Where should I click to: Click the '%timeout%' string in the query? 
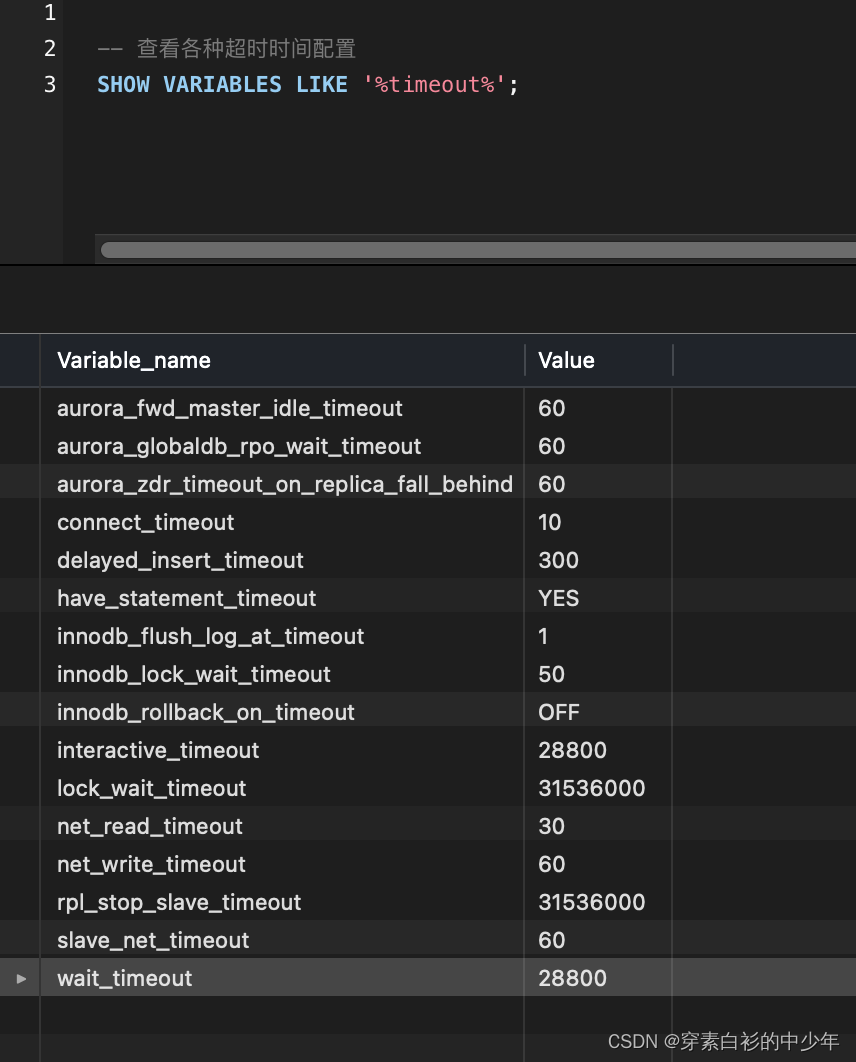[x=433, y=85]
